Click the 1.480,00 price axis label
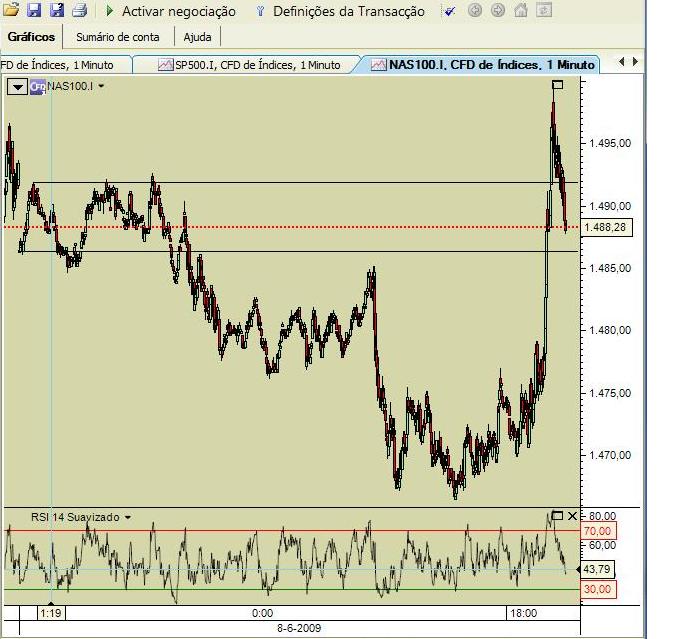 tap(610, 330)
